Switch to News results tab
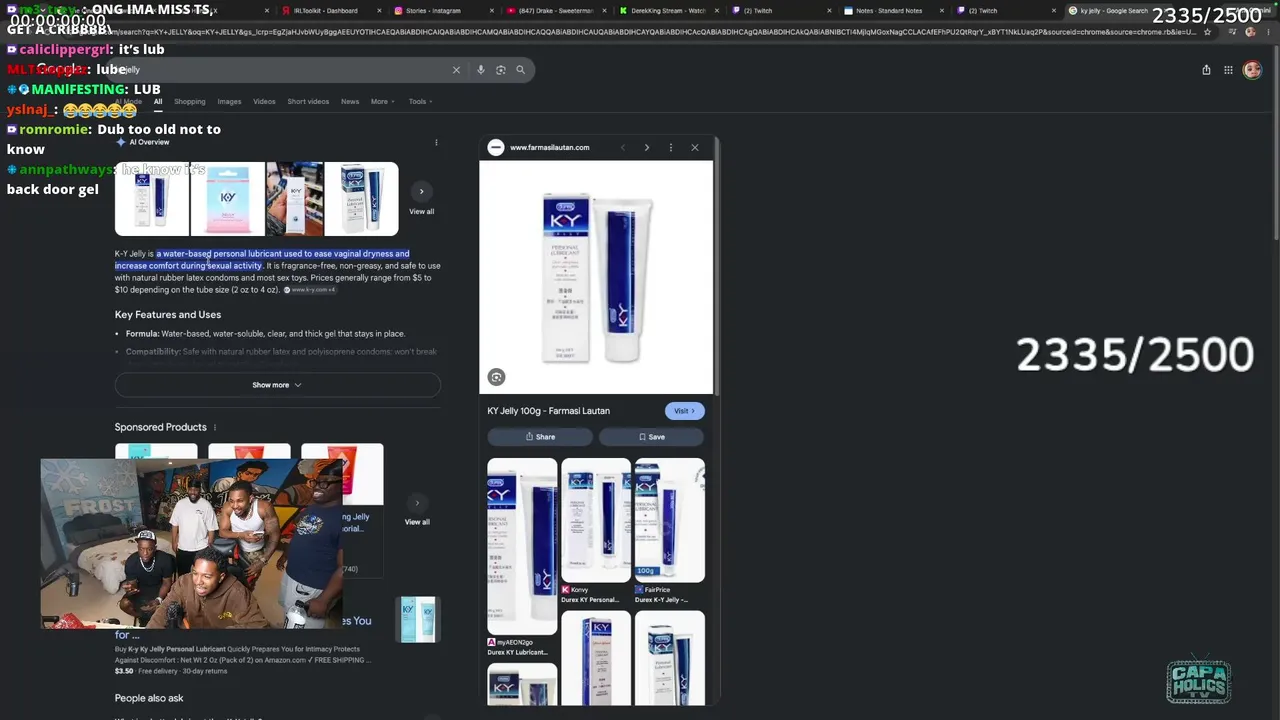 tap(349, 101)
